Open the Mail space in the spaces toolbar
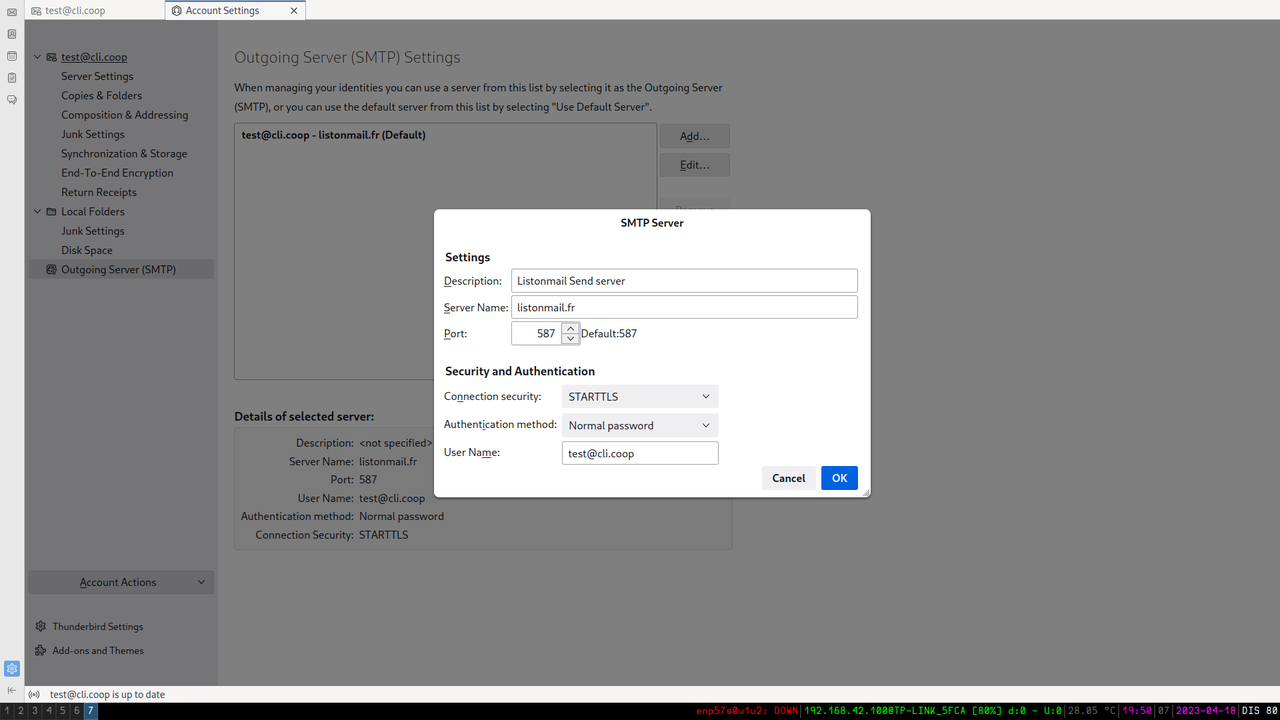The image size is (1280, 720). [12, 12]
